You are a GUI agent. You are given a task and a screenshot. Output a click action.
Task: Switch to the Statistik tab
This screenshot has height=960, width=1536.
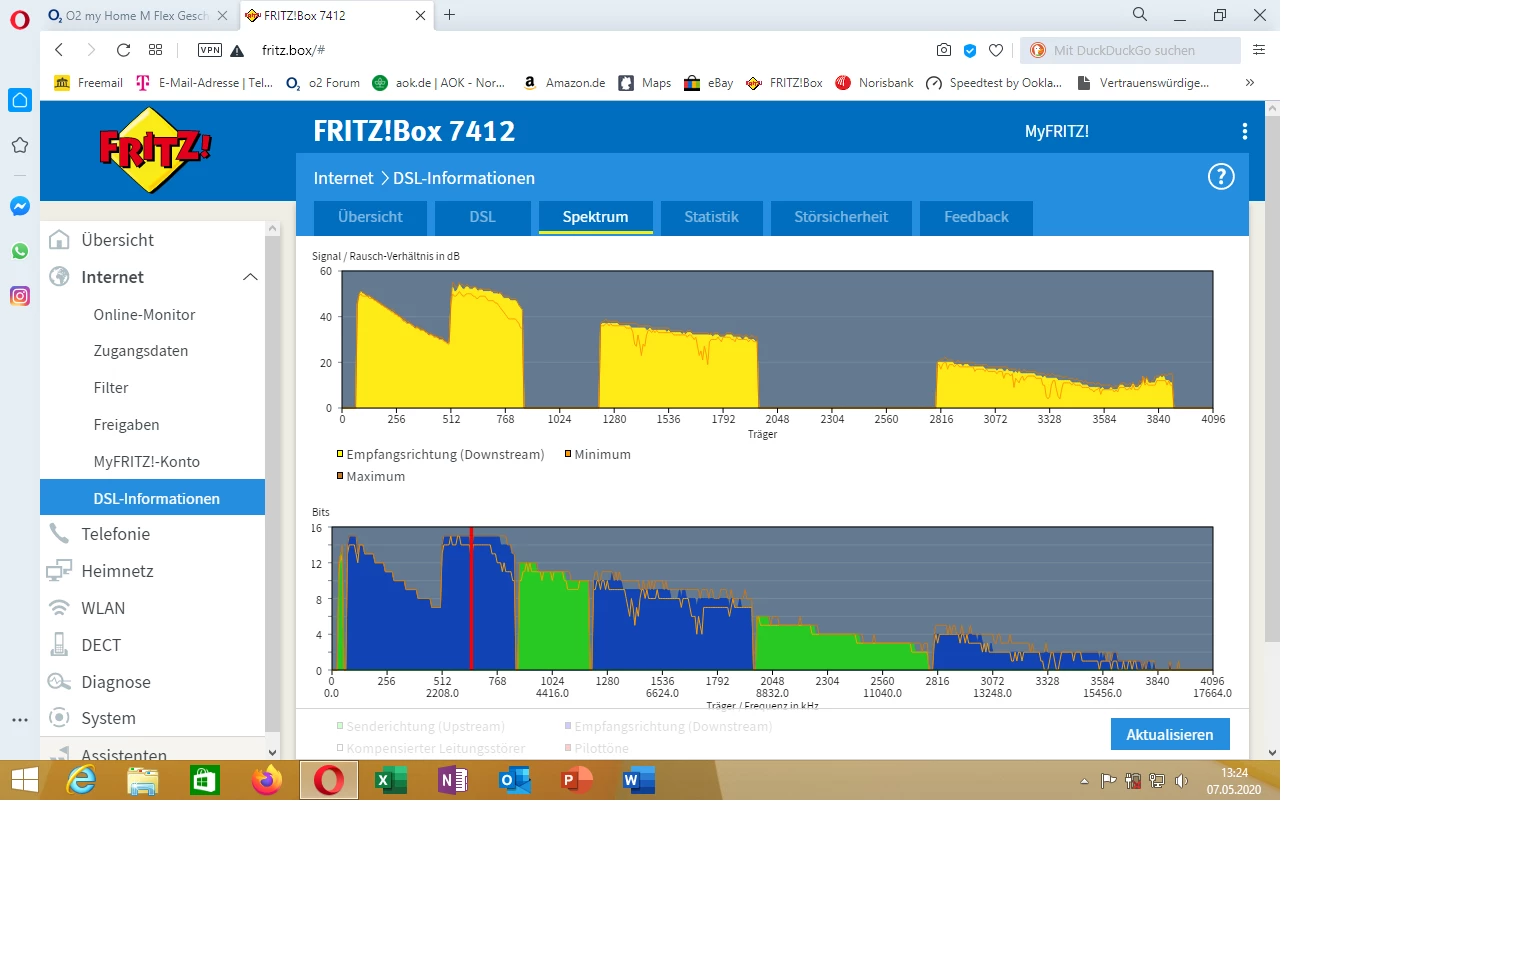click(712, 217)
